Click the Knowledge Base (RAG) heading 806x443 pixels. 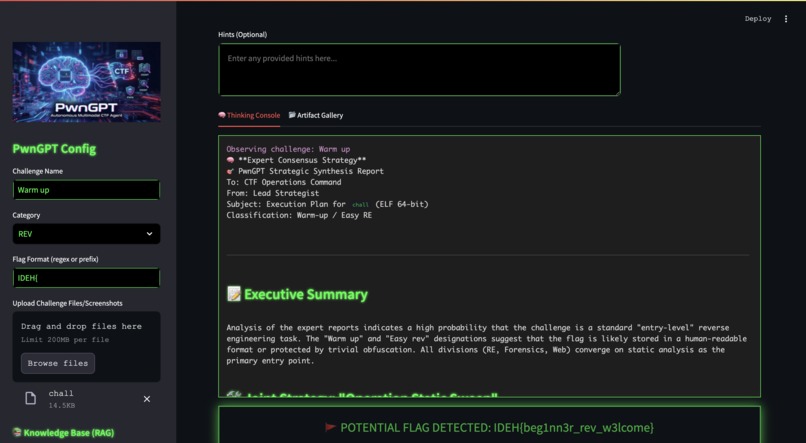(x=63, y=433)
